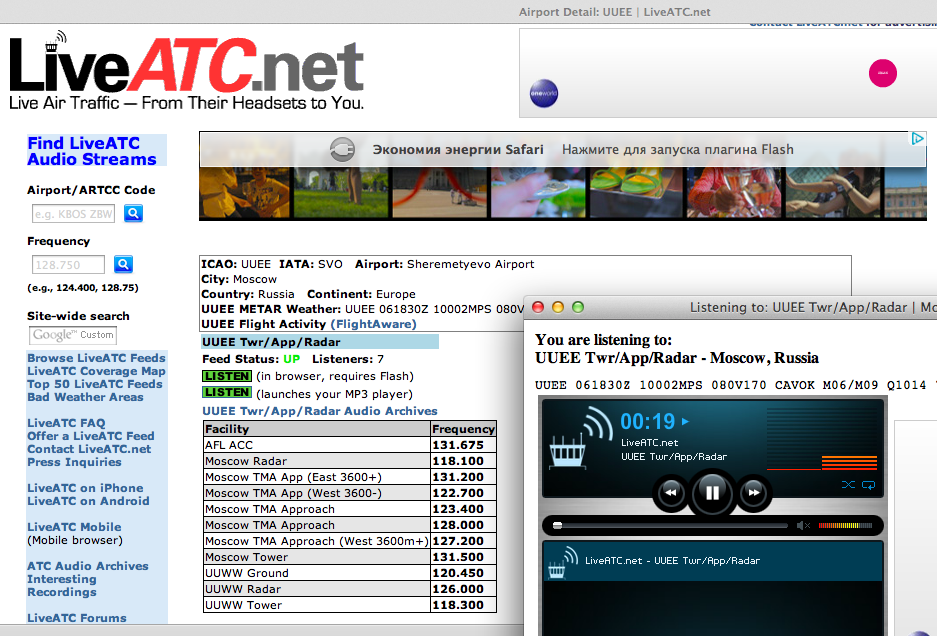
Task: Open Interesting Recordings link
Action: coord(62,586)
